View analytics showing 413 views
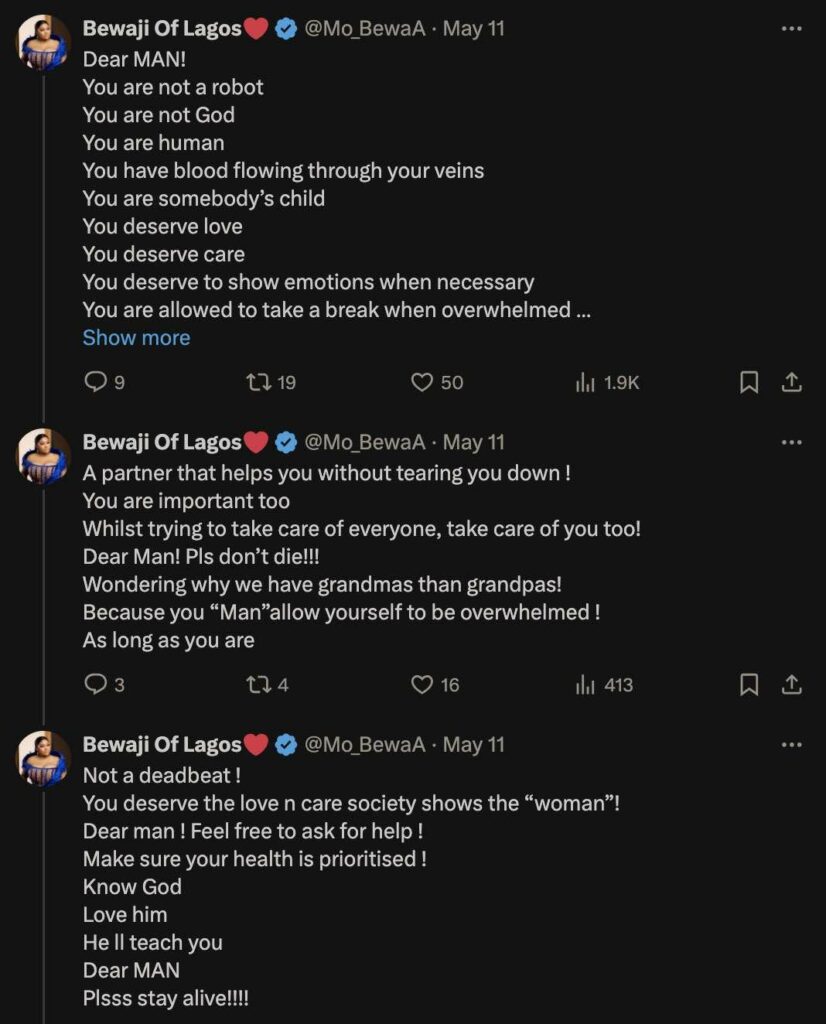Screen dimensions: 826x1024 [586, 685]
